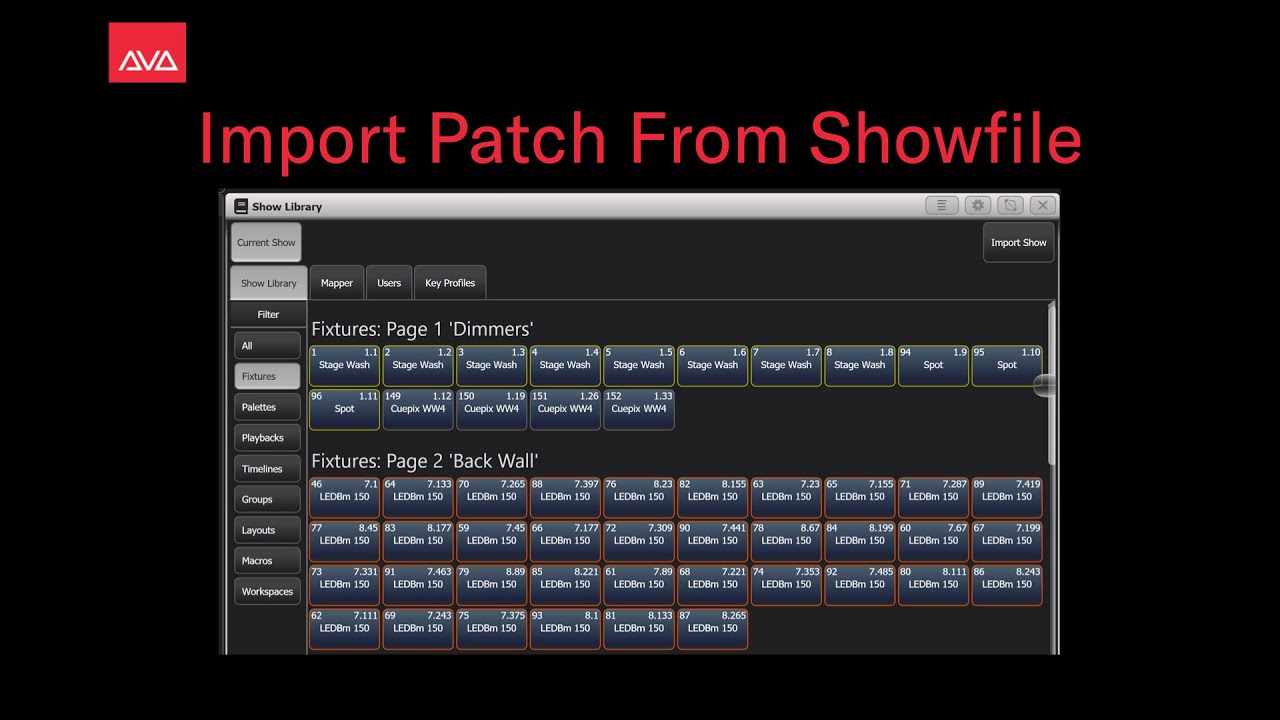Select LEDBm 150 fixture 67 at 7.199
Screen dimensions: 1280x720
(x=1007, y=541)
